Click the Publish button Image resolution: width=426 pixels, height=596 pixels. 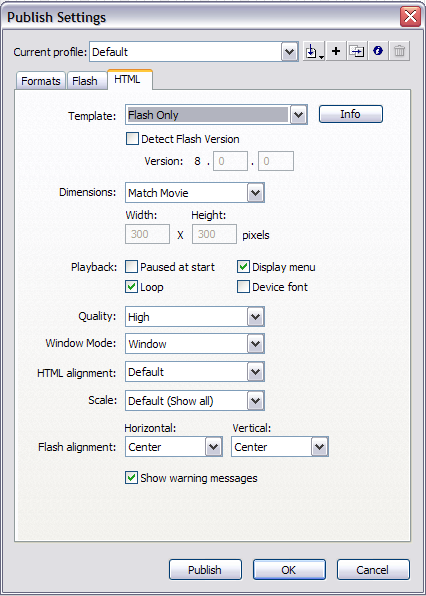(205, 570)
